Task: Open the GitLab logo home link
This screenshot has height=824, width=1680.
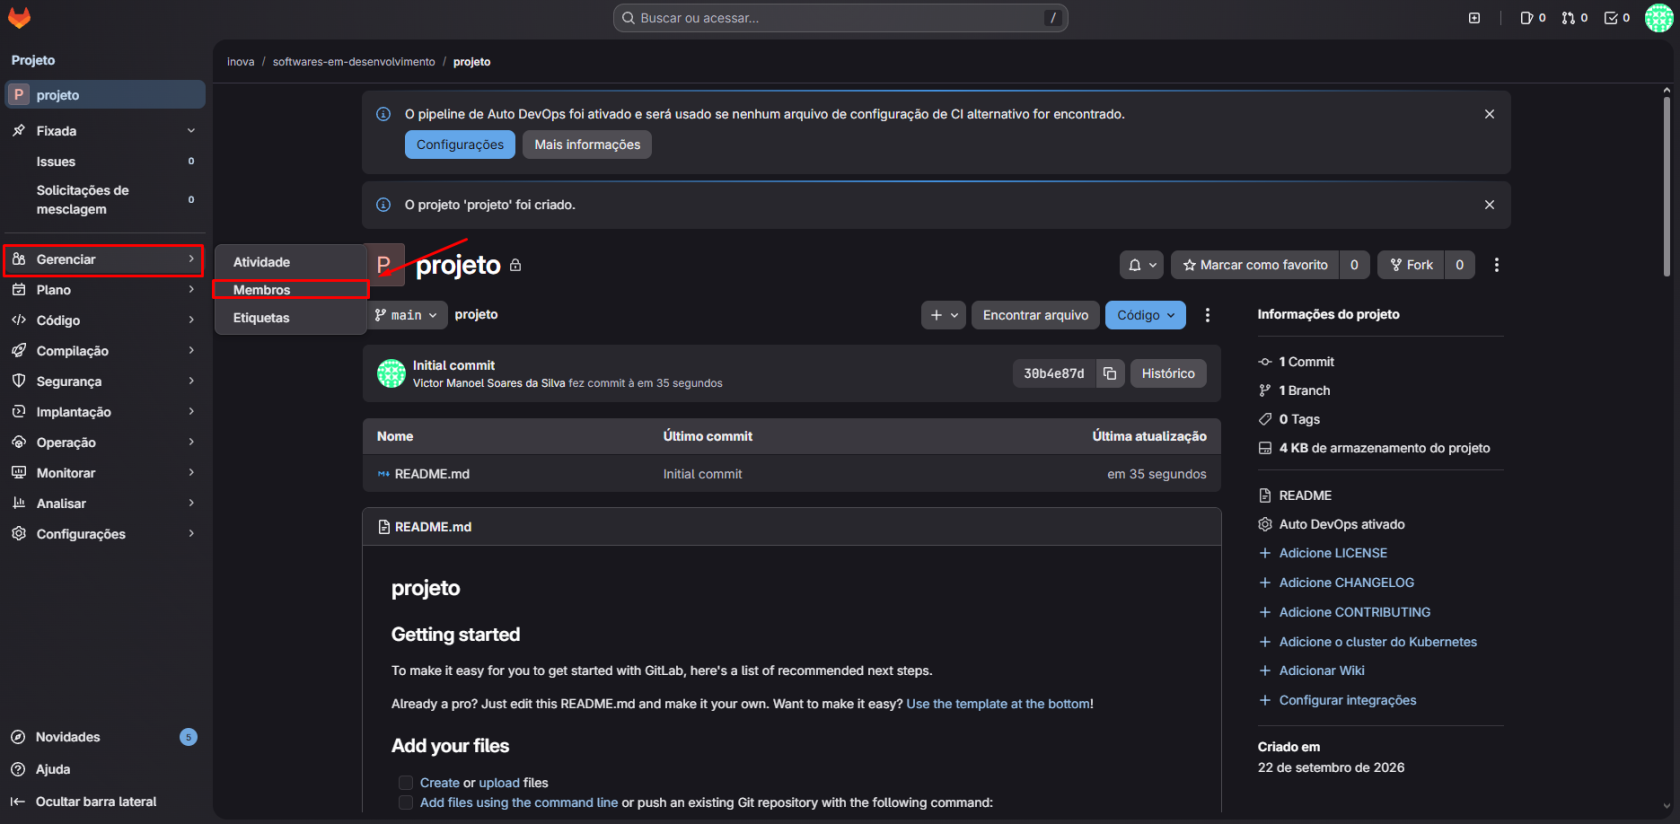Action: [x=19, y=17]
